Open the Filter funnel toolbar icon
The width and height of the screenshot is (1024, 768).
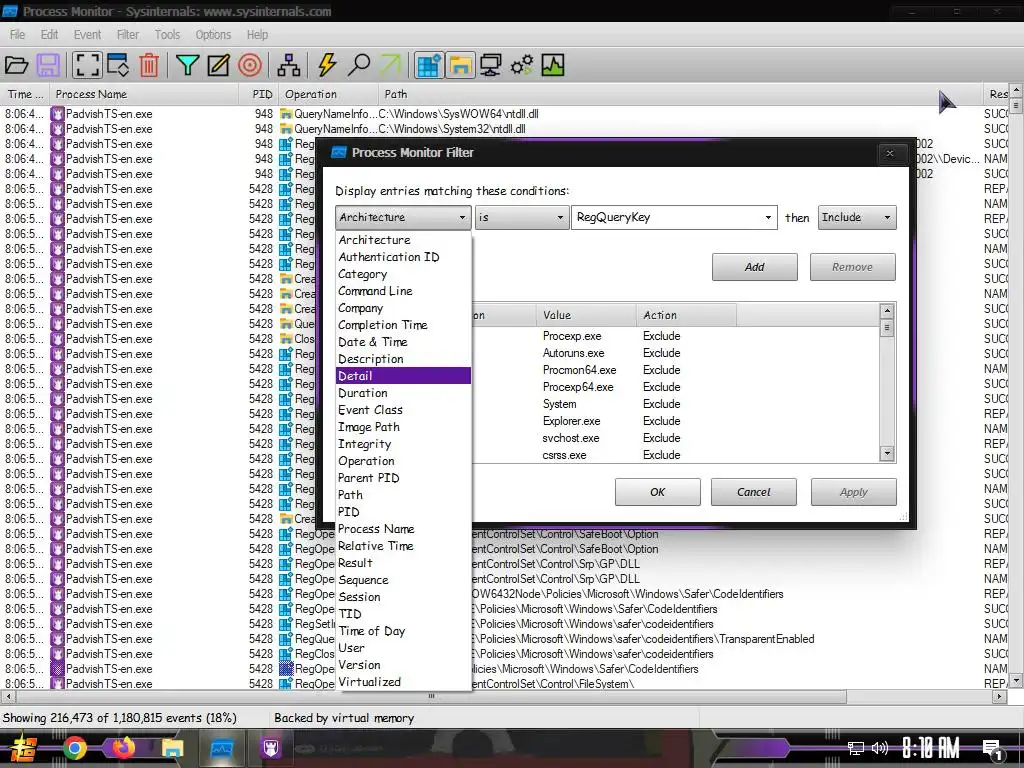click(x=187, y=65)
